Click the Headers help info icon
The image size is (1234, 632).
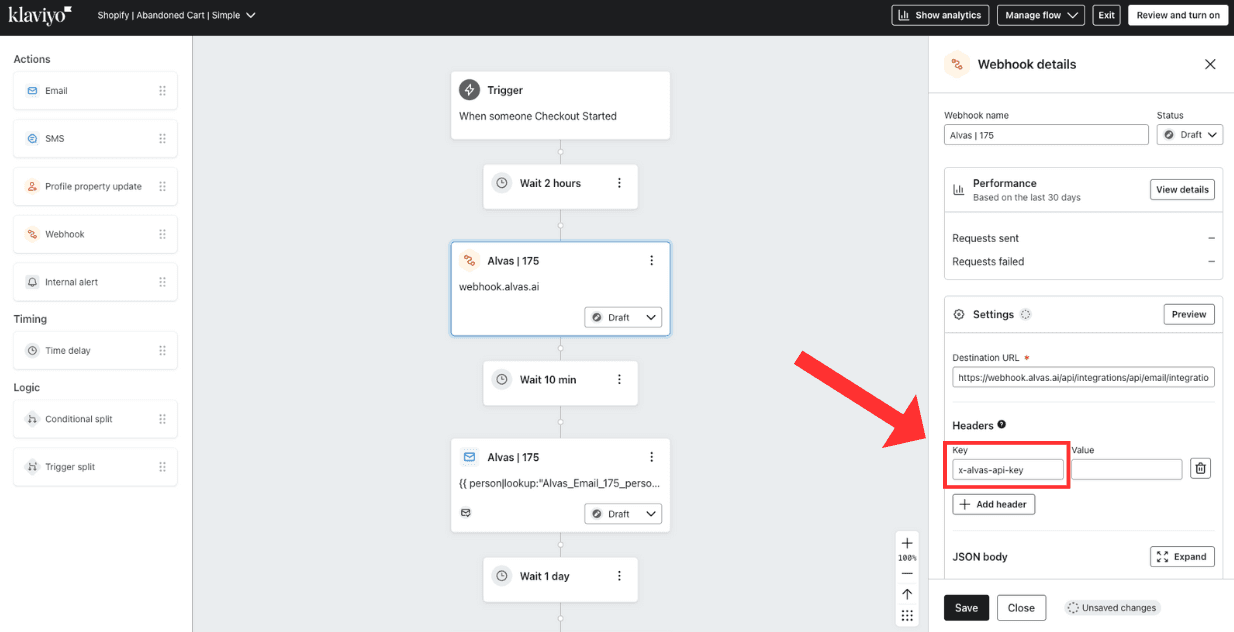point(1002,425)
